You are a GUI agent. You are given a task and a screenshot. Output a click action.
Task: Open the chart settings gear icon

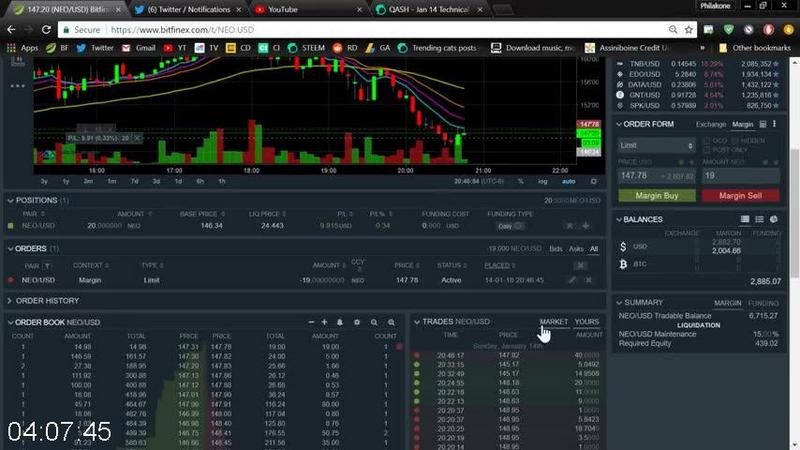(593, 181)
